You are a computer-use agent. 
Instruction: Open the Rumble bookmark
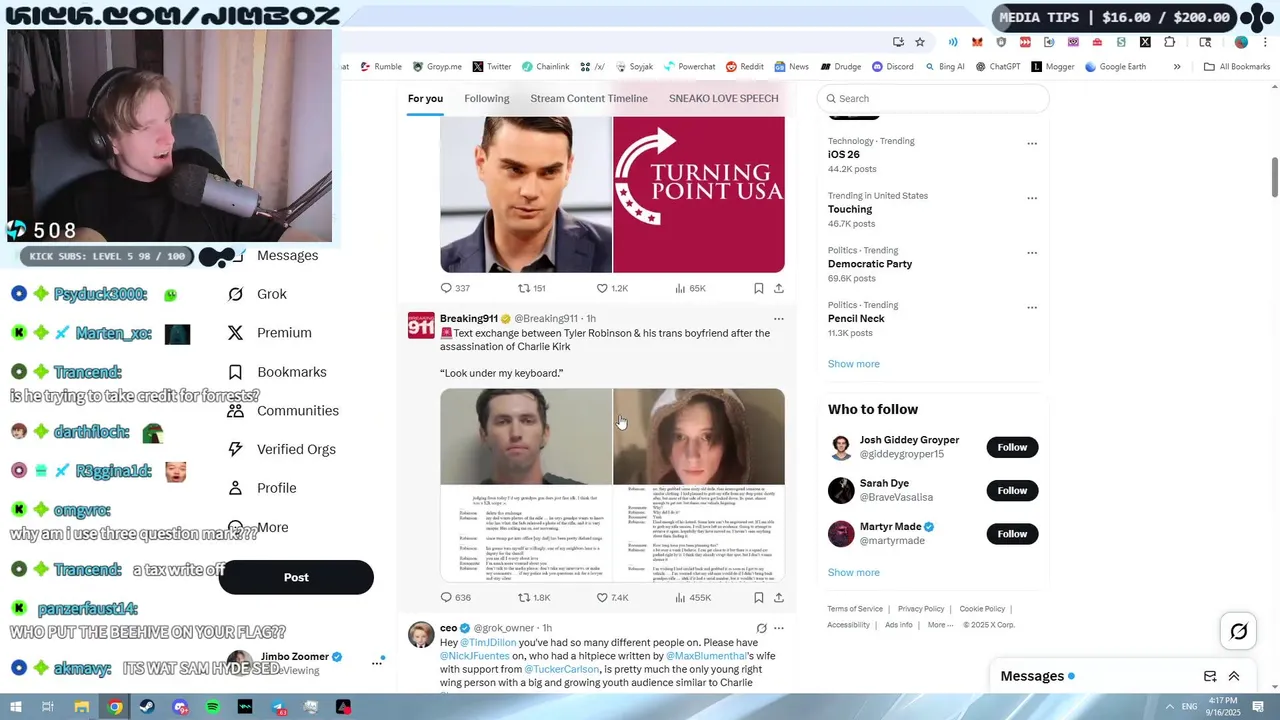(x=380, y=67)
